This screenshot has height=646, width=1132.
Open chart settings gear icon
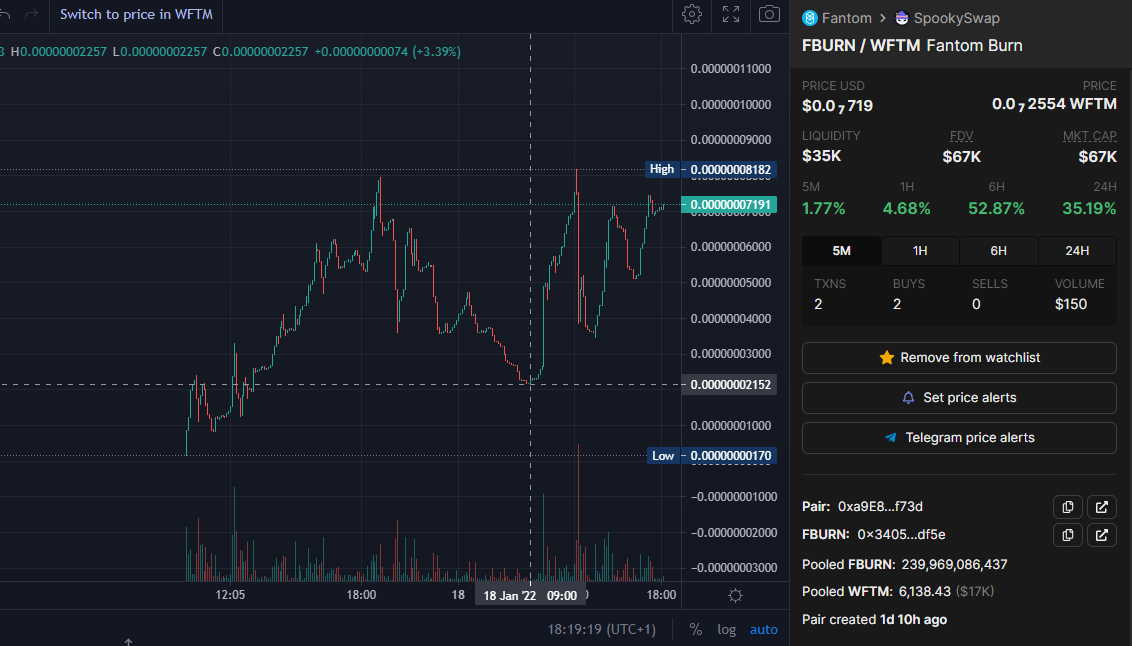click(692, 14)
